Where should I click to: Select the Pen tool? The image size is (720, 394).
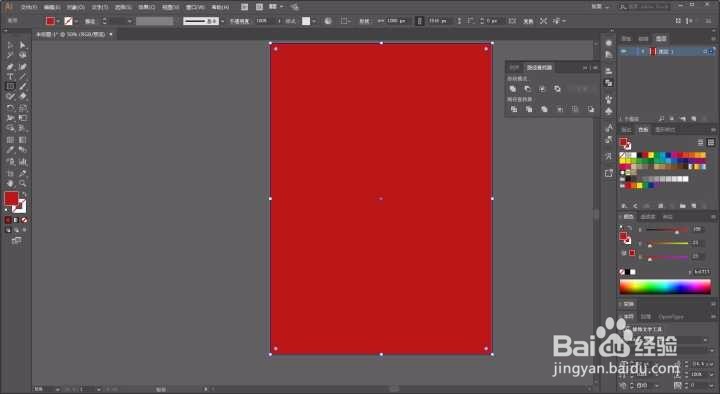click(x=11, y=67)
